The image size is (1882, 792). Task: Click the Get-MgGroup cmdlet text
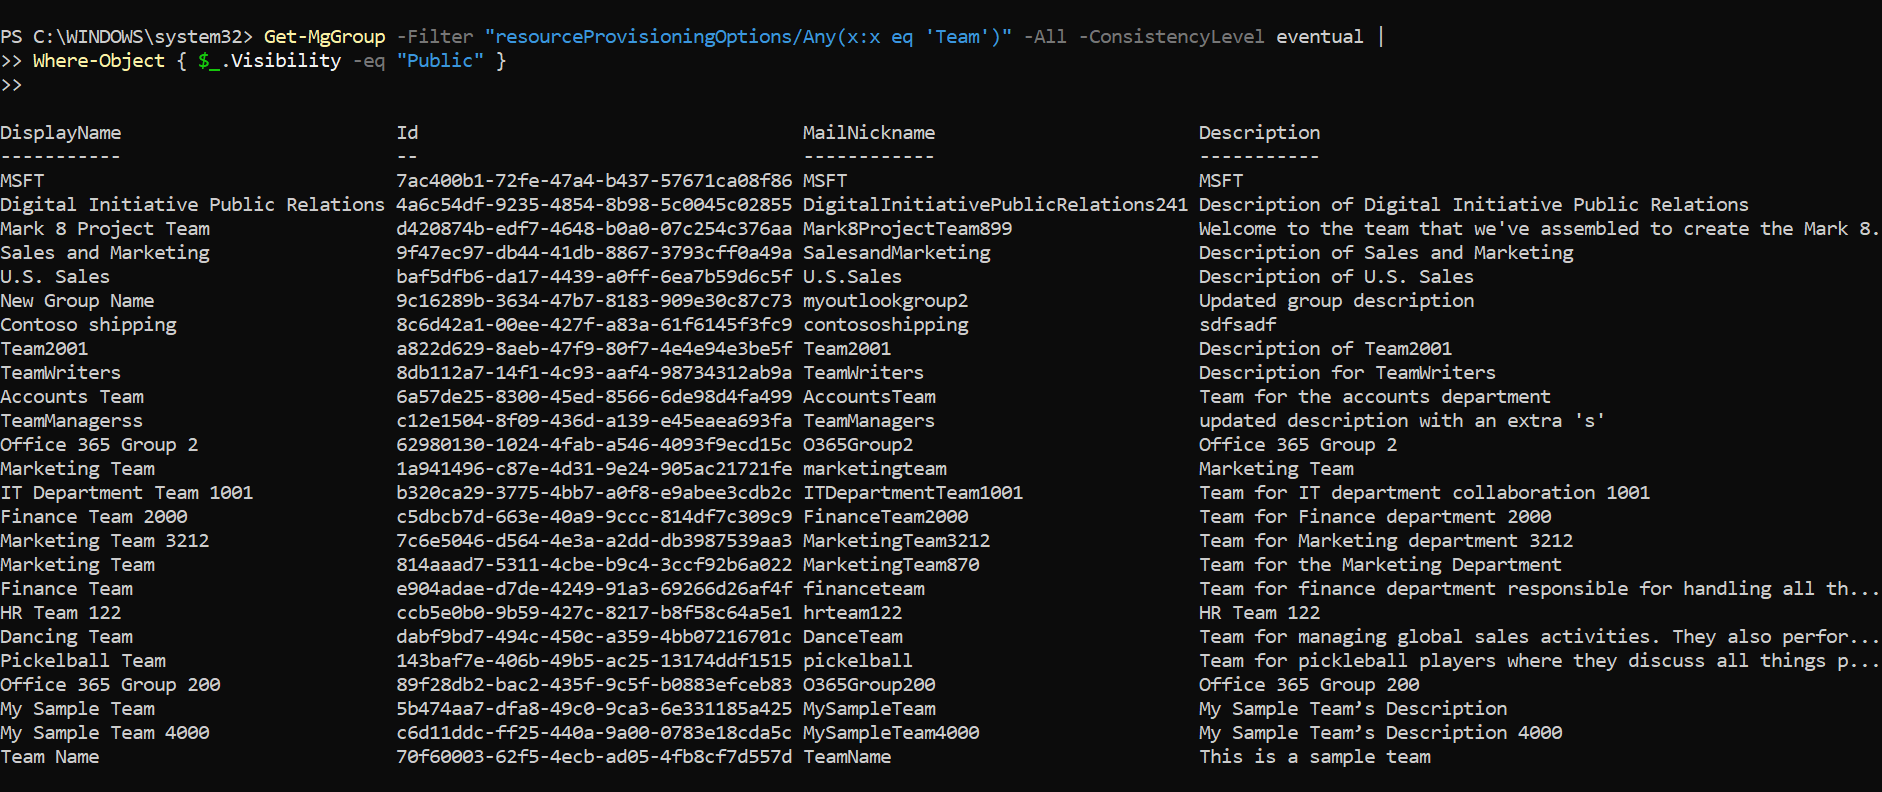[x=324, y=37]
